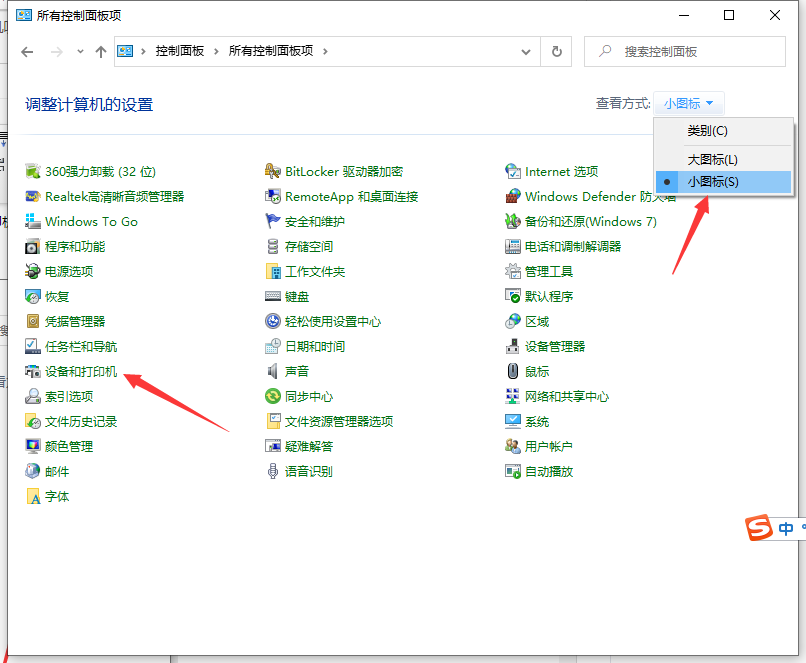Click the Sogou input method S icon
This screenshot has width=806, height=663.
(x=761, y=528)
